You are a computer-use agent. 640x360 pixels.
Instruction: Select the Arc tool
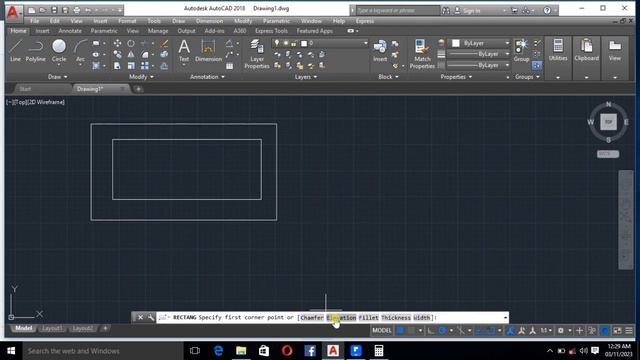click(80, 51)
